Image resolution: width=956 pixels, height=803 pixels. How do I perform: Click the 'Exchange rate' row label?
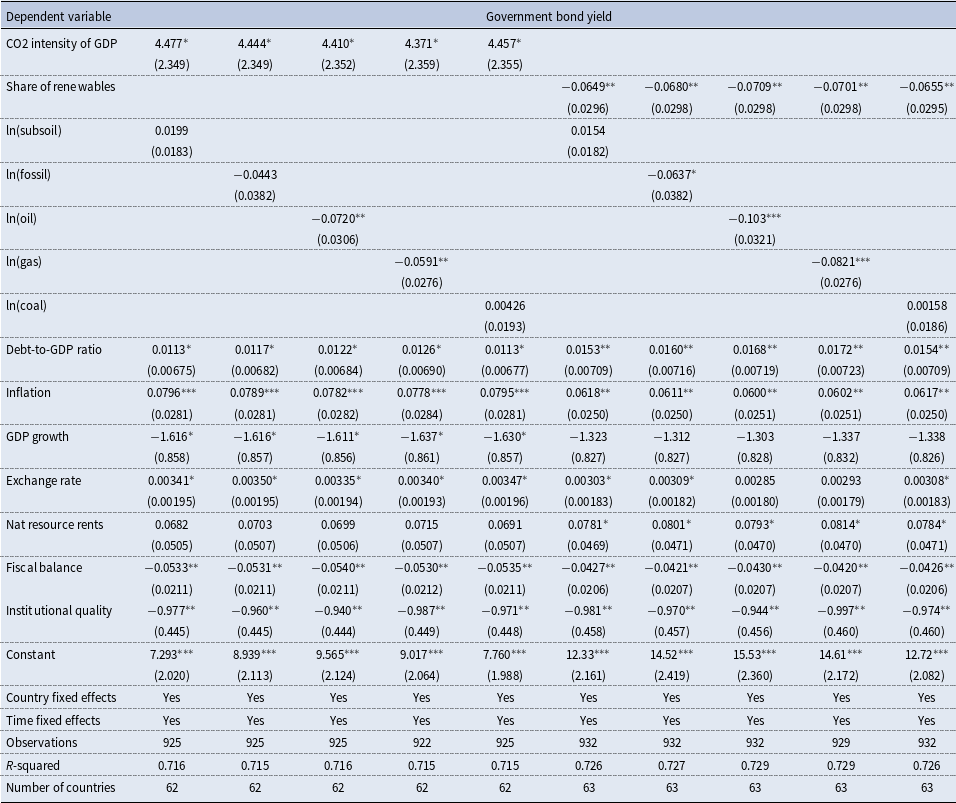(43, 480)
